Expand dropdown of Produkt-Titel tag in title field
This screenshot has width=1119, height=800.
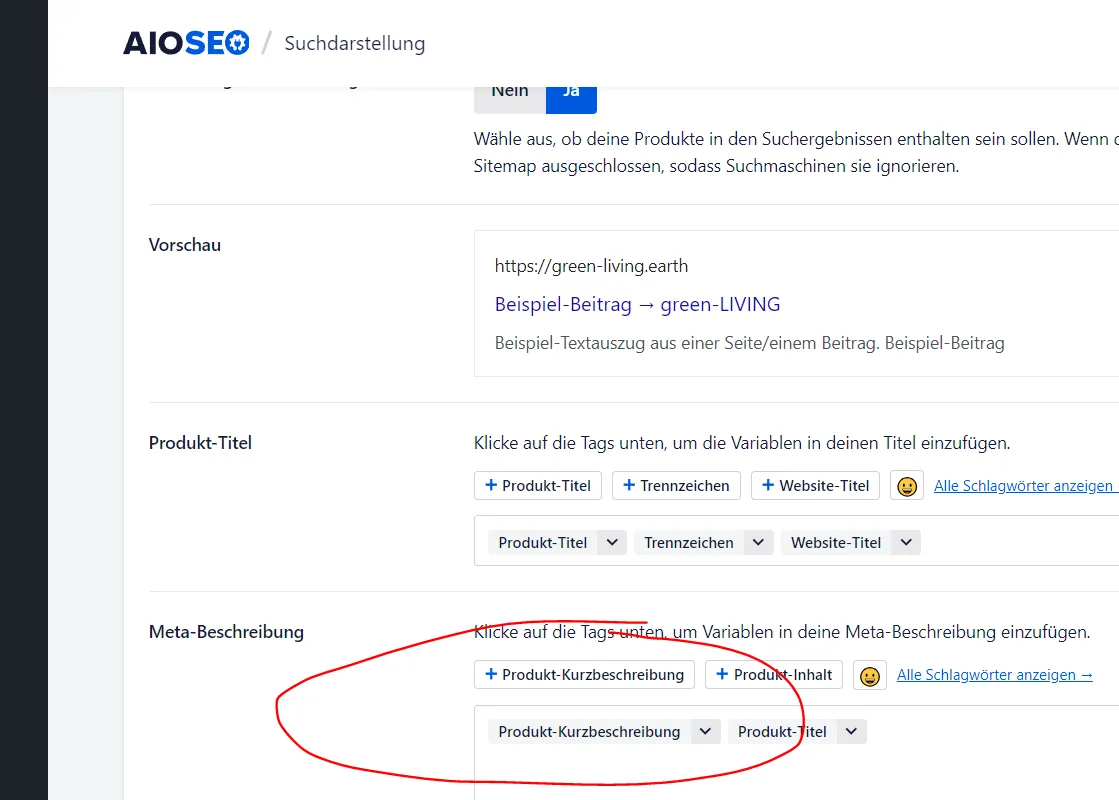tap(612, 542)
